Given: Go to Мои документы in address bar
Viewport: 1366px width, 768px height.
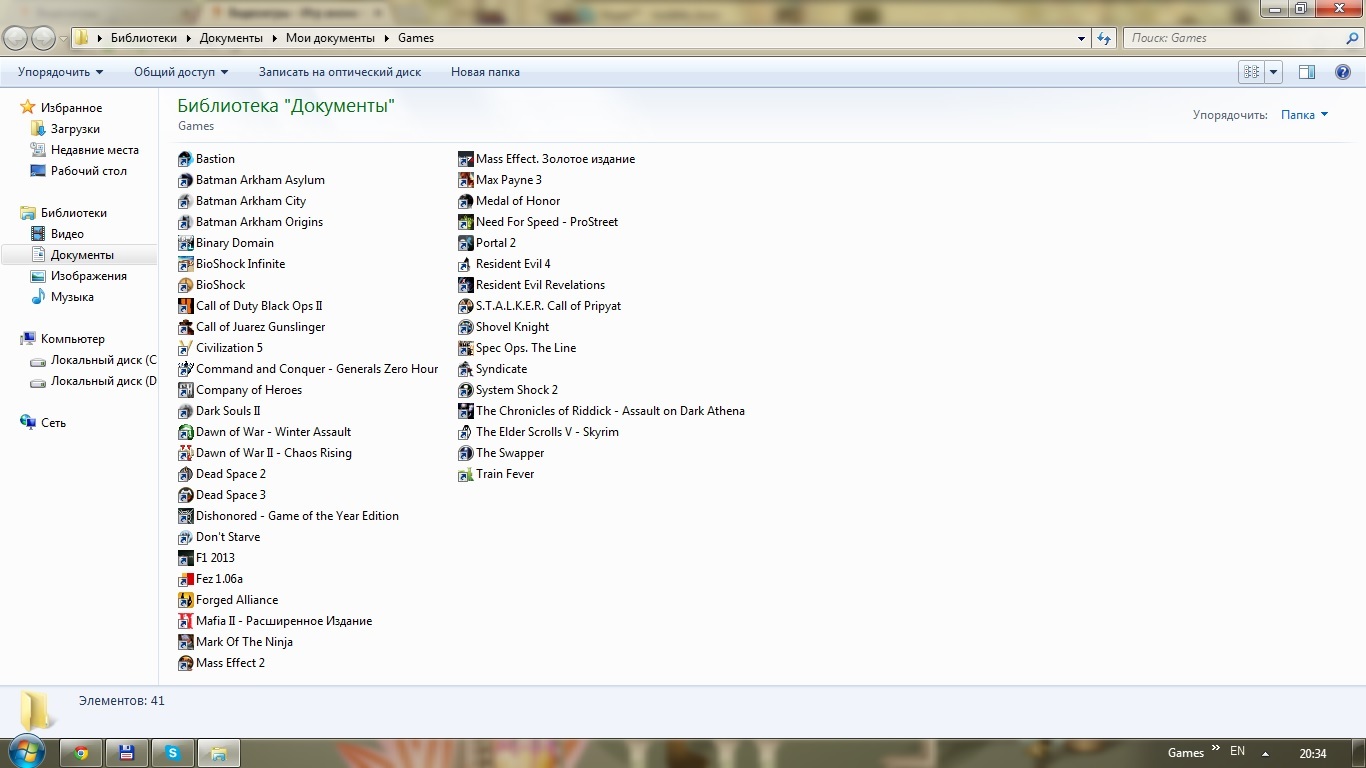Looking at the screenshot, I should 330,38.
